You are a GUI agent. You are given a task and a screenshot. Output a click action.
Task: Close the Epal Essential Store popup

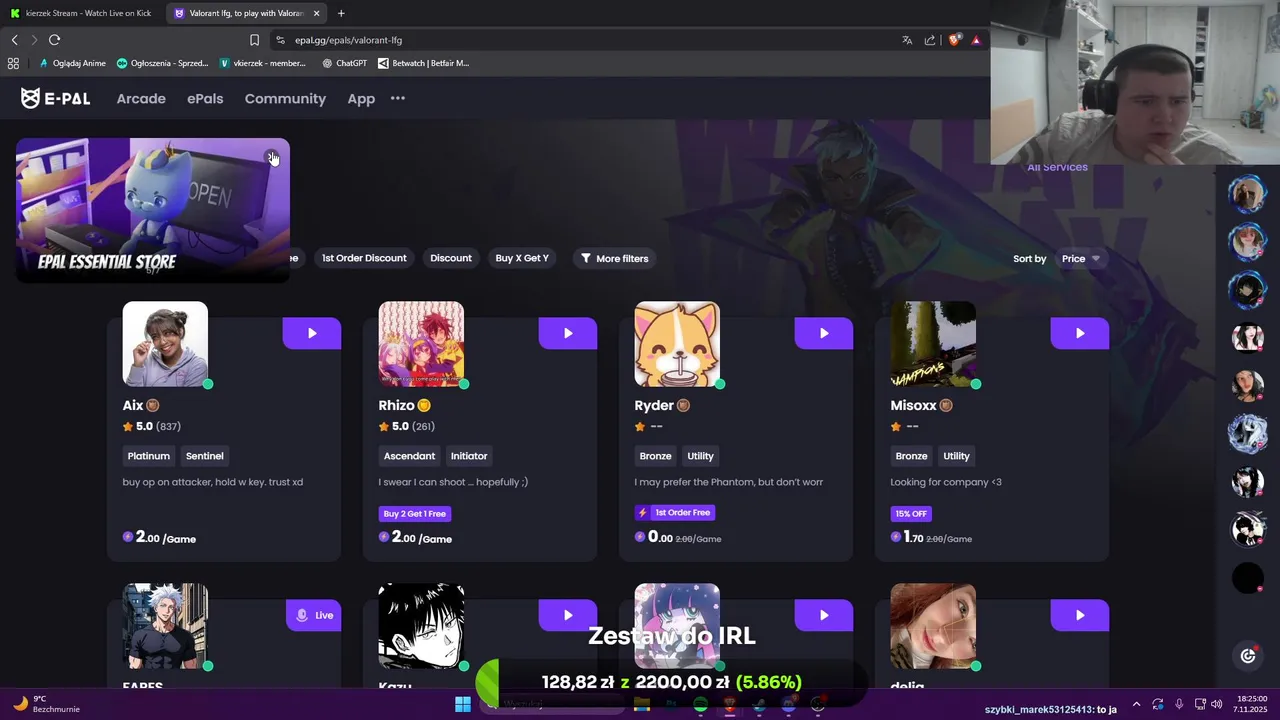click(x=272, y=156)
